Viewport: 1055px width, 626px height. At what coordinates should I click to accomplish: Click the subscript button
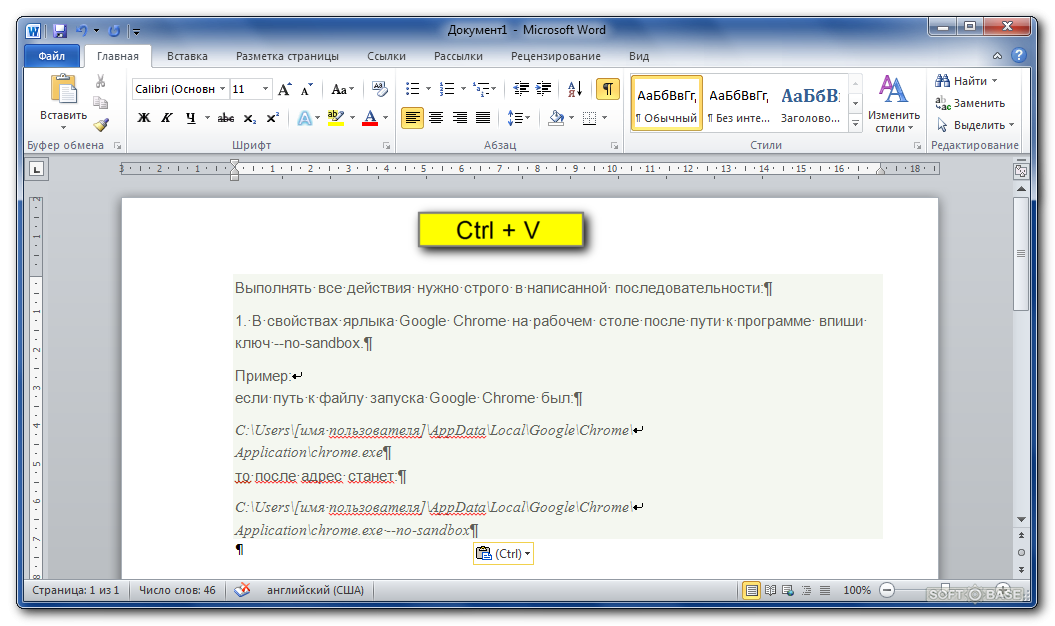tap(250, 118)
